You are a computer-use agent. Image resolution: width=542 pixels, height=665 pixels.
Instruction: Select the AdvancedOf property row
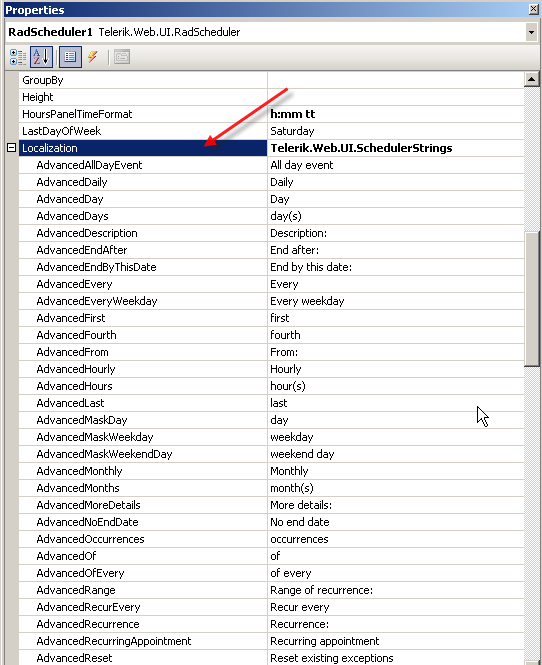pos(143,556)
